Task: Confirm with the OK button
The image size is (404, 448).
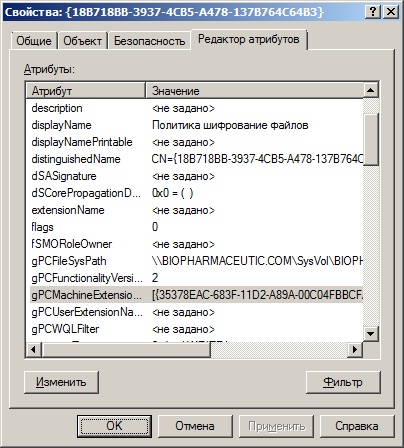Action: pyautogui.click(x=114, y=426)
